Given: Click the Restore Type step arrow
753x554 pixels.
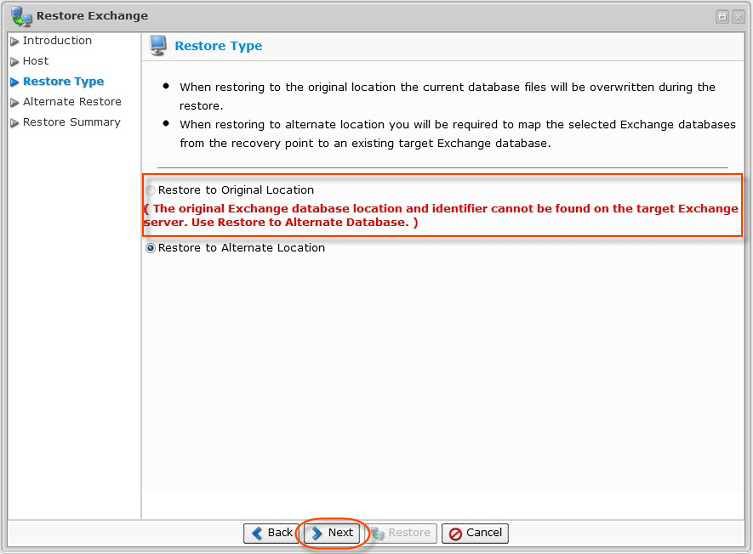Looking at the screenshot, I should (x=14, y=82).
